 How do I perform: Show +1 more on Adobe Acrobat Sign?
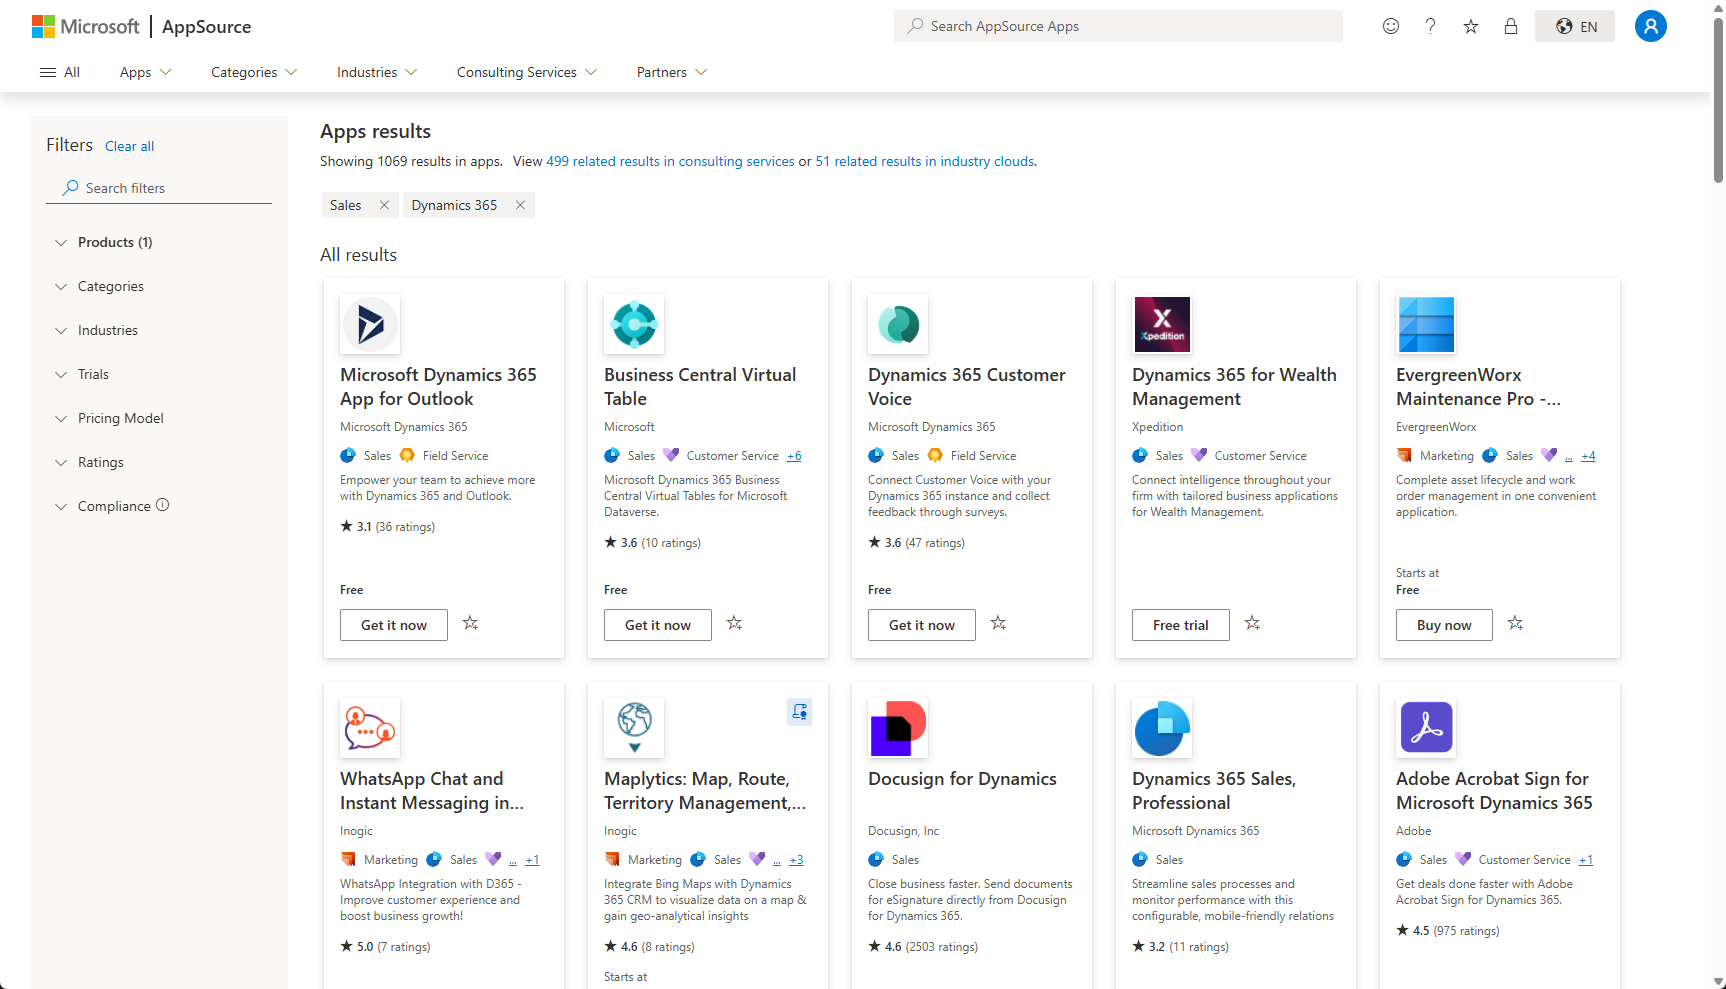(1586, 860)
